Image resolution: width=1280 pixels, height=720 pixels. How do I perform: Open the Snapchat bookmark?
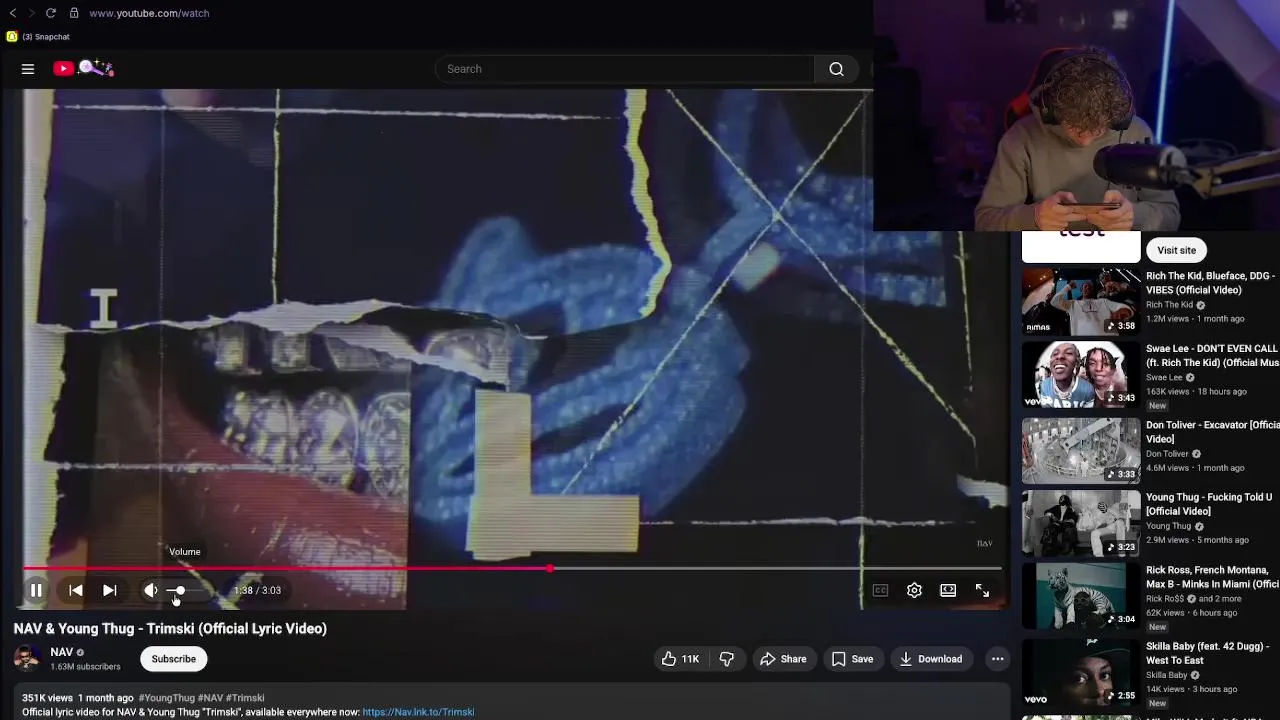click(38, 37)
